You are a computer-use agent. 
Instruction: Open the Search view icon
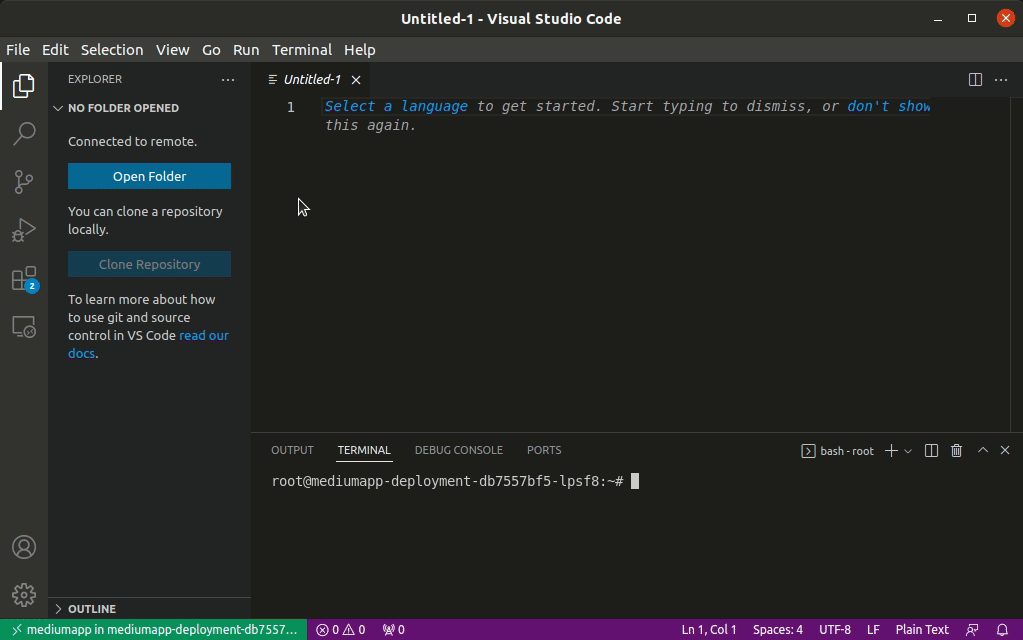(x=23, y=134)
